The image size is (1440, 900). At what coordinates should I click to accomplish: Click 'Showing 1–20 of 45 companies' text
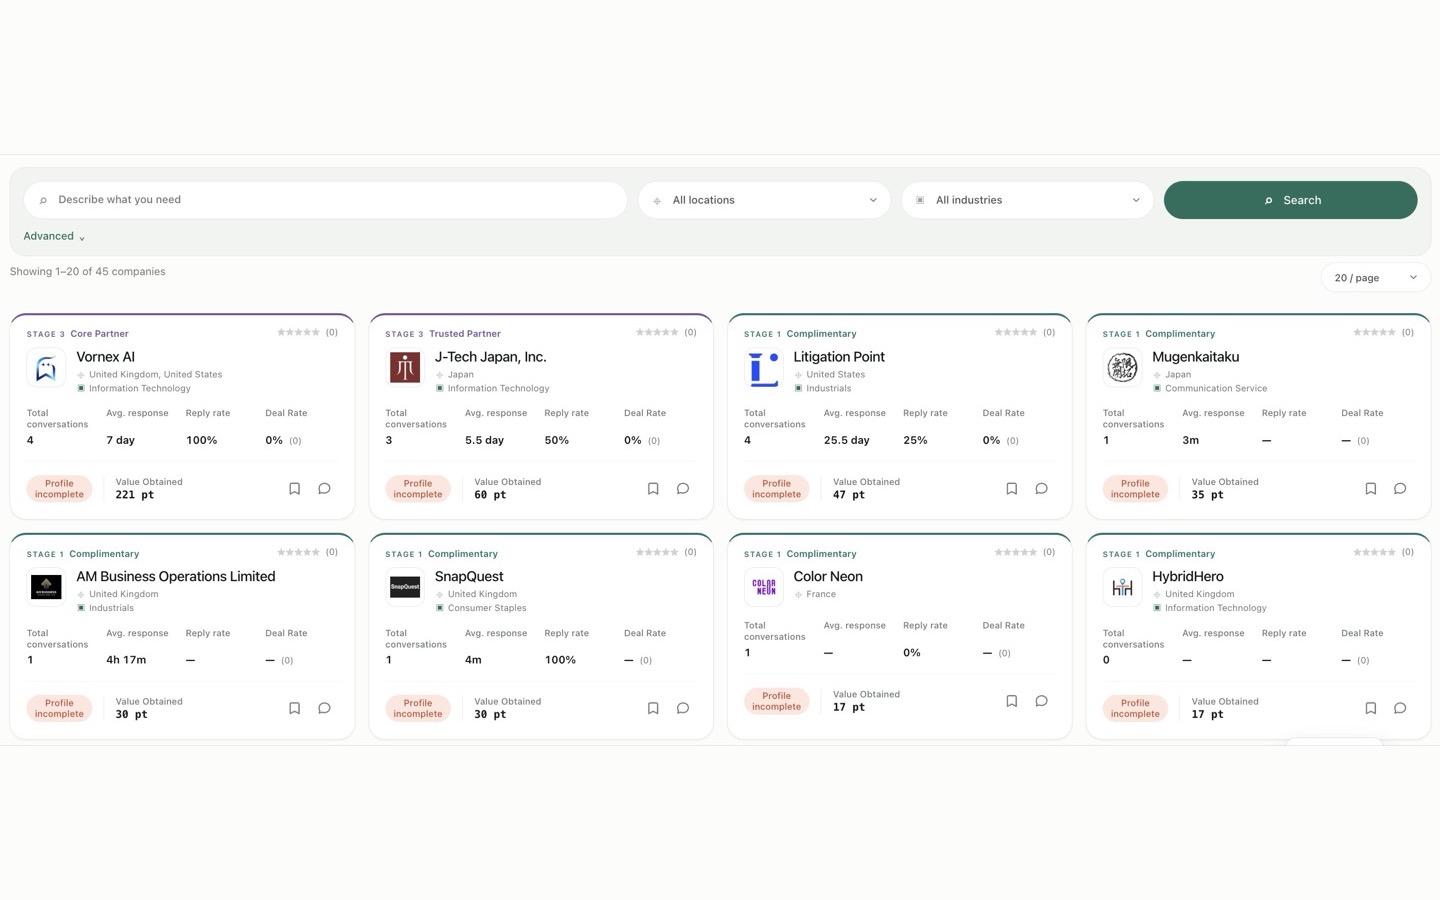(x=88, y=272)
